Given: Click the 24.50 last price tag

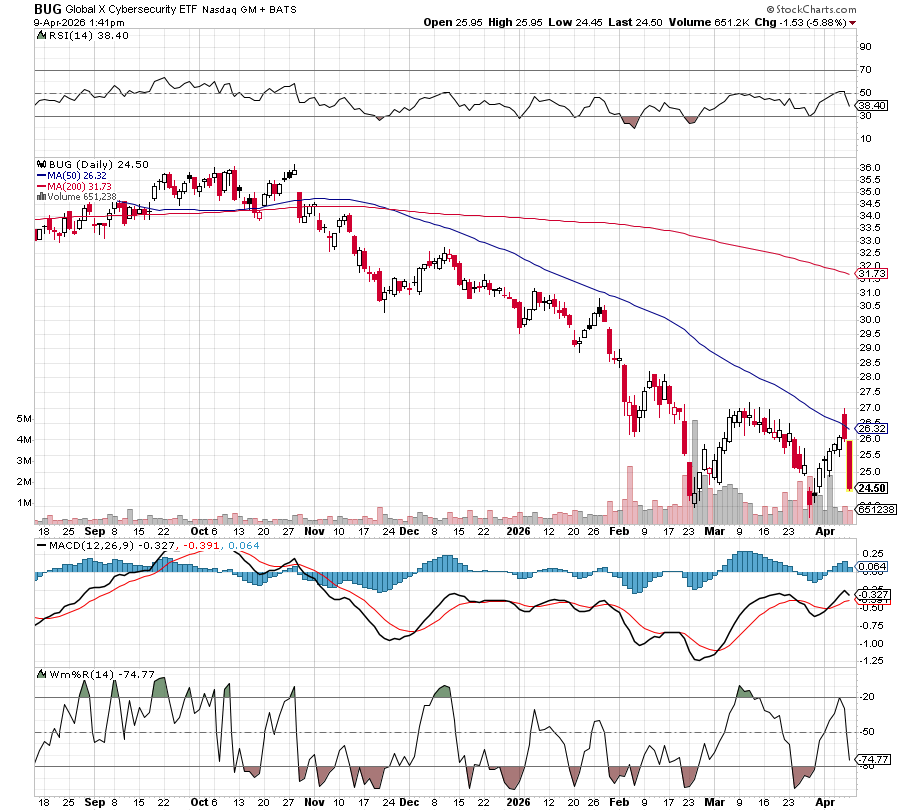Looking at the screenshot, I should pos(869,487).
